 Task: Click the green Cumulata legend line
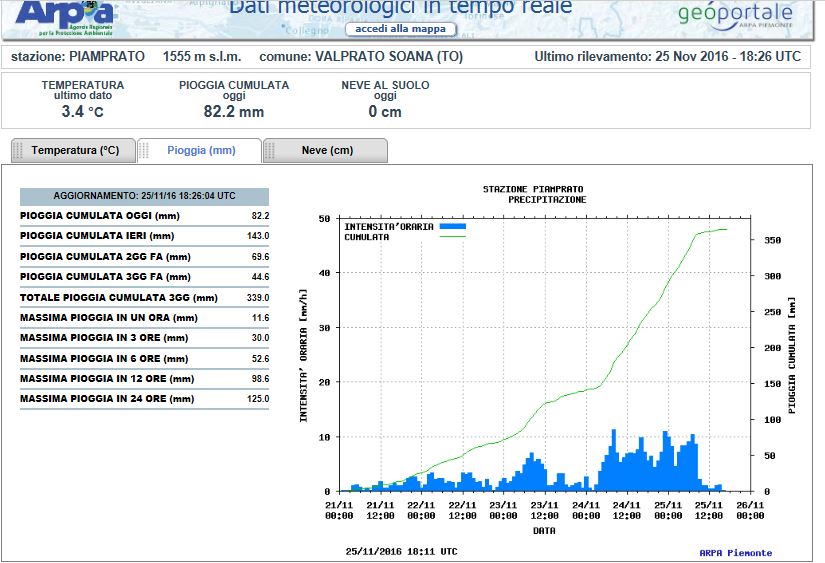pyautogui.click(x=452, y=237)
